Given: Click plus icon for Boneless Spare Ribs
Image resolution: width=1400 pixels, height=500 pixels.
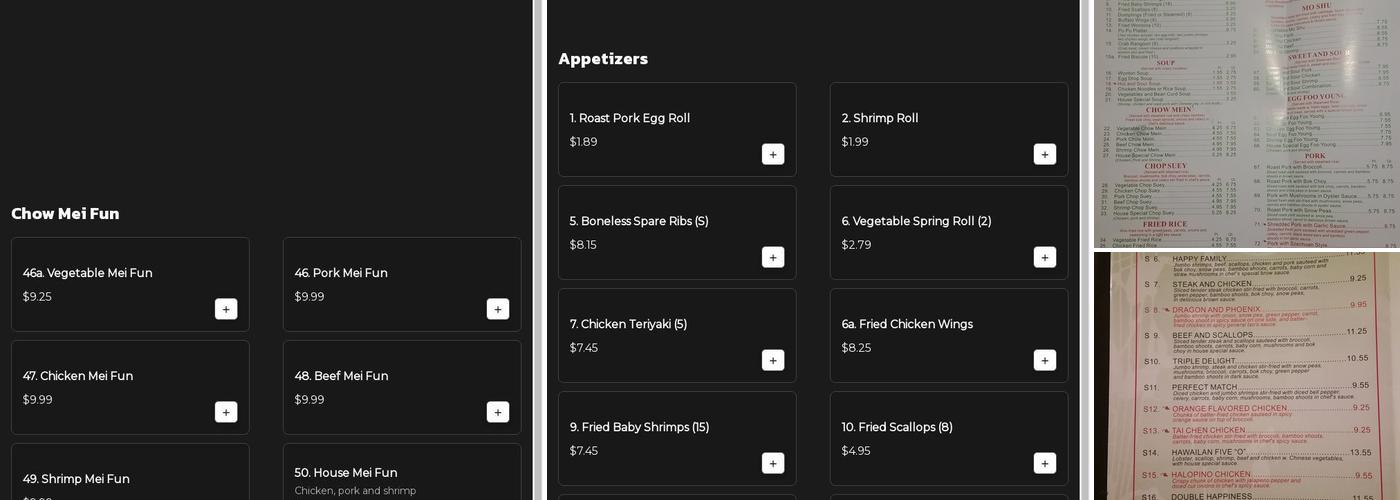Looking at the screenshot, I should tap(773, 257).
